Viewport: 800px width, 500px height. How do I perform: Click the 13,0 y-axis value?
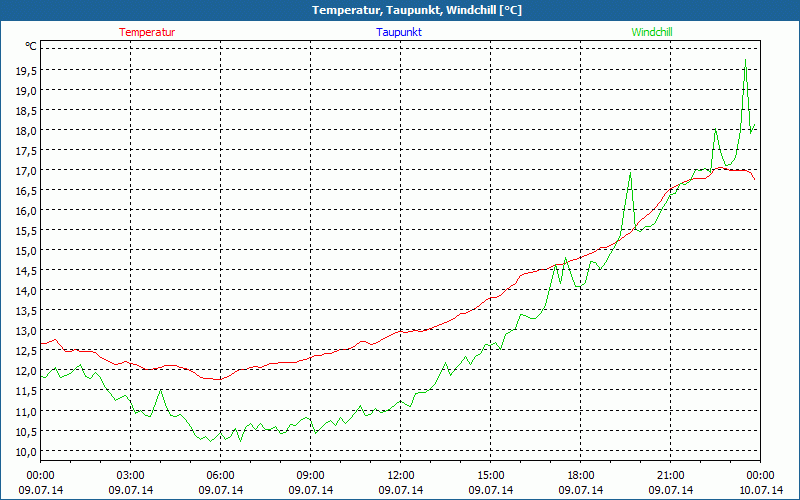click(x=26, y=331)
